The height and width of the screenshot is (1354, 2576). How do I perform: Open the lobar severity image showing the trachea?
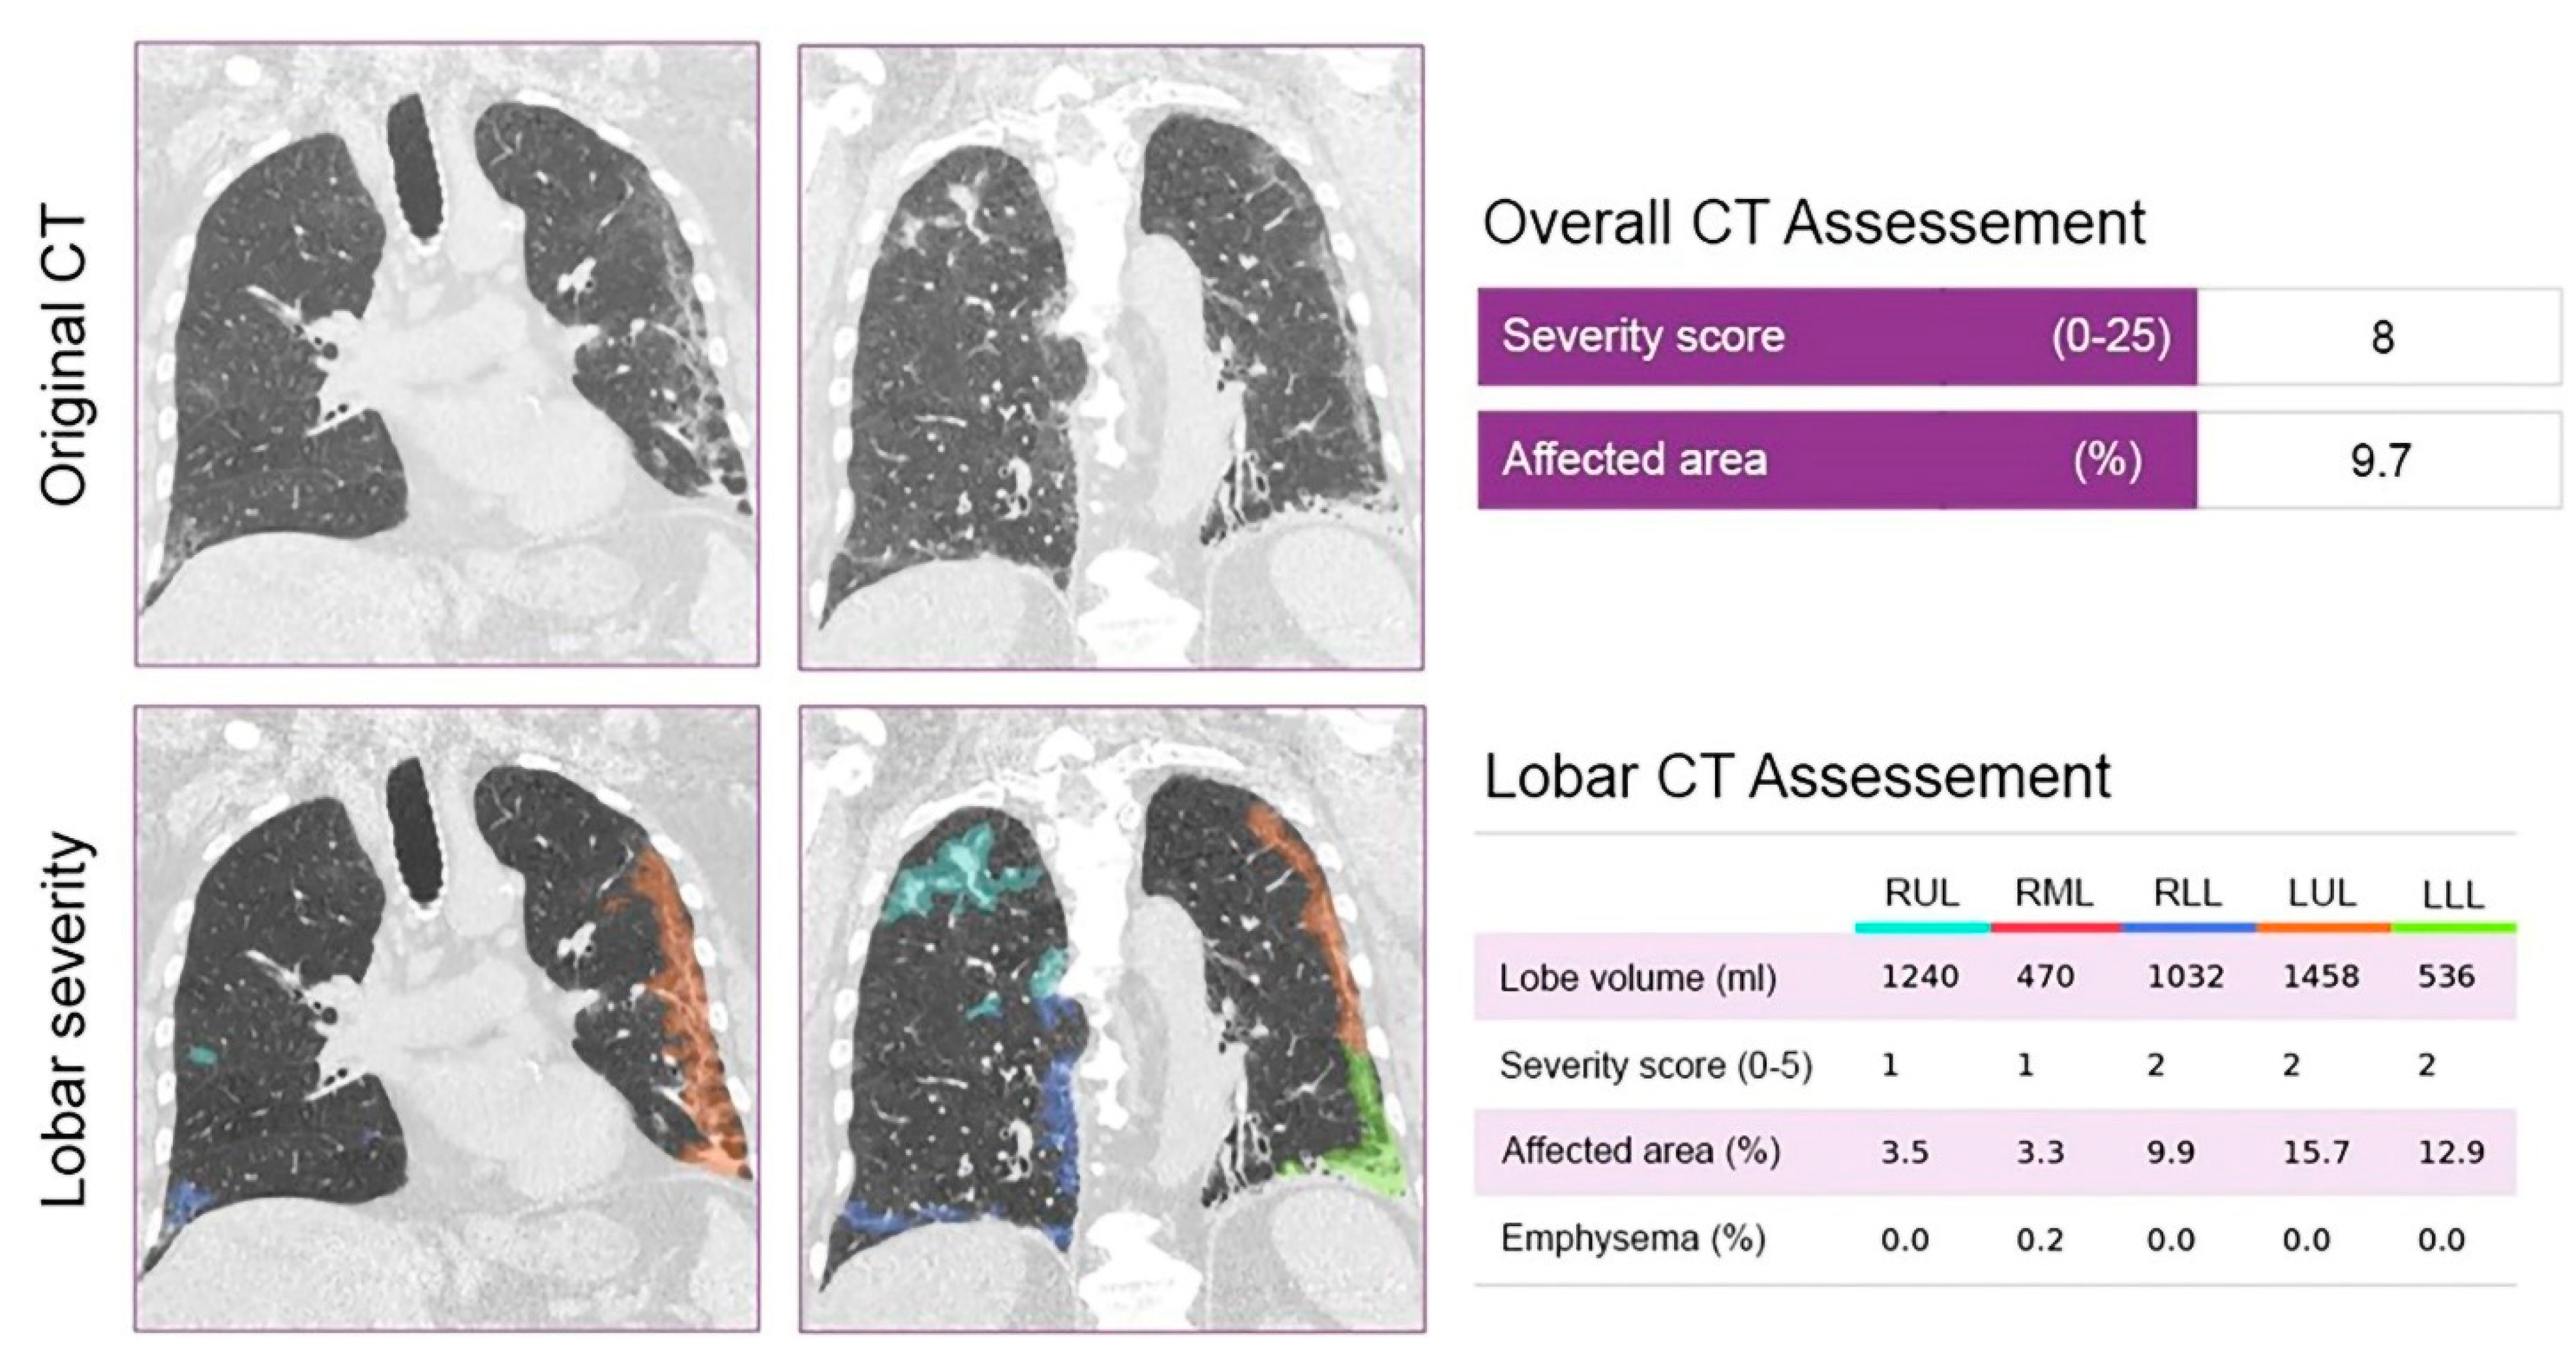coord(447,1019)
